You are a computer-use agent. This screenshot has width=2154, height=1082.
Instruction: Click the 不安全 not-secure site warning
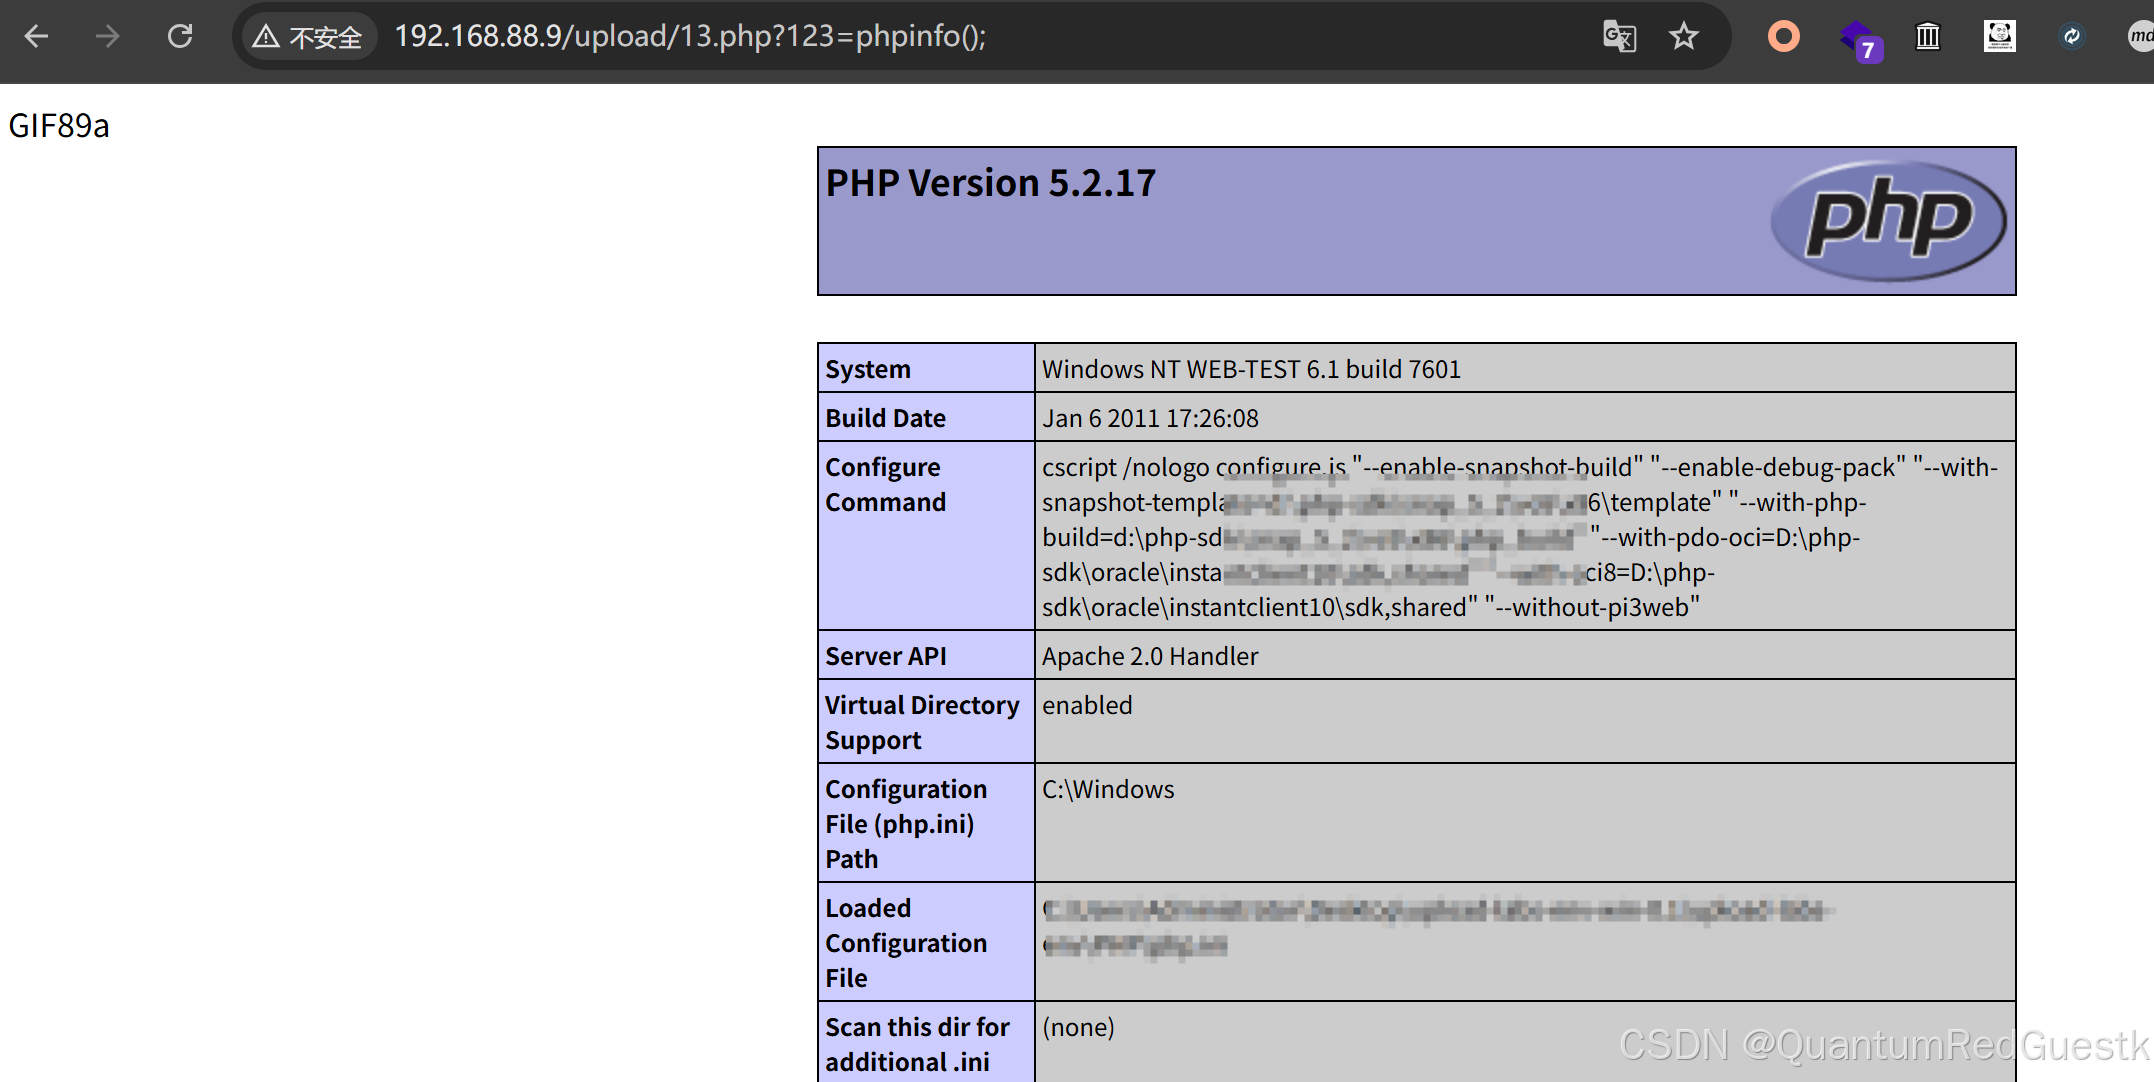click(308, 37)
